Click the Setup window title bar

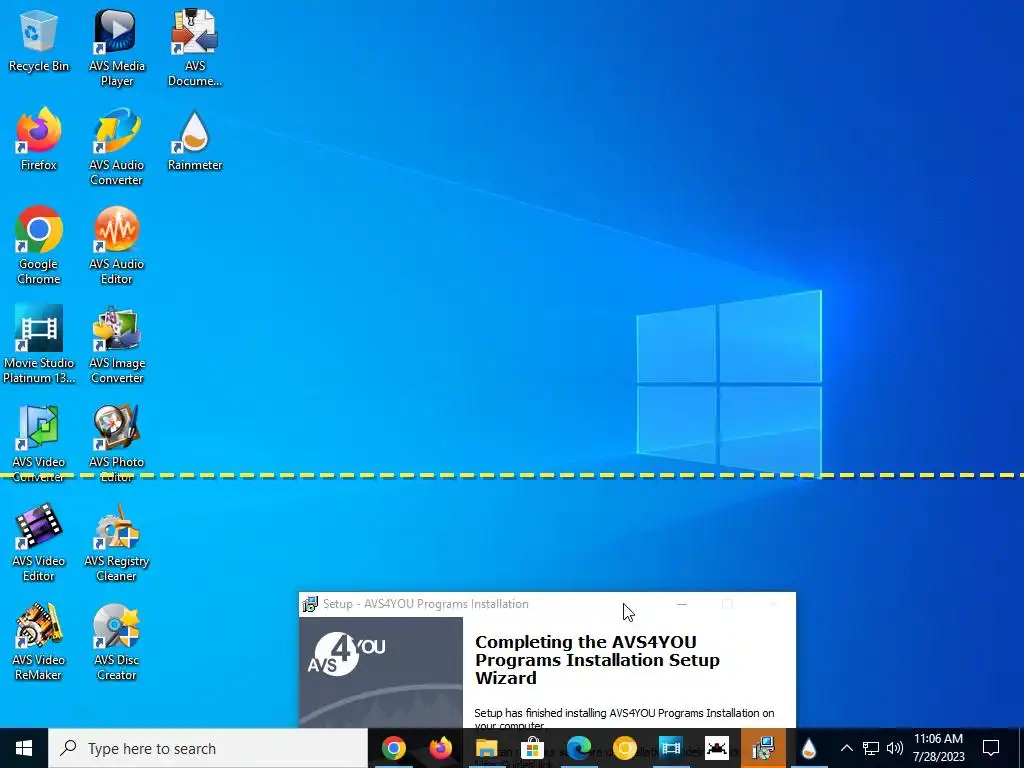pos(547,604)
